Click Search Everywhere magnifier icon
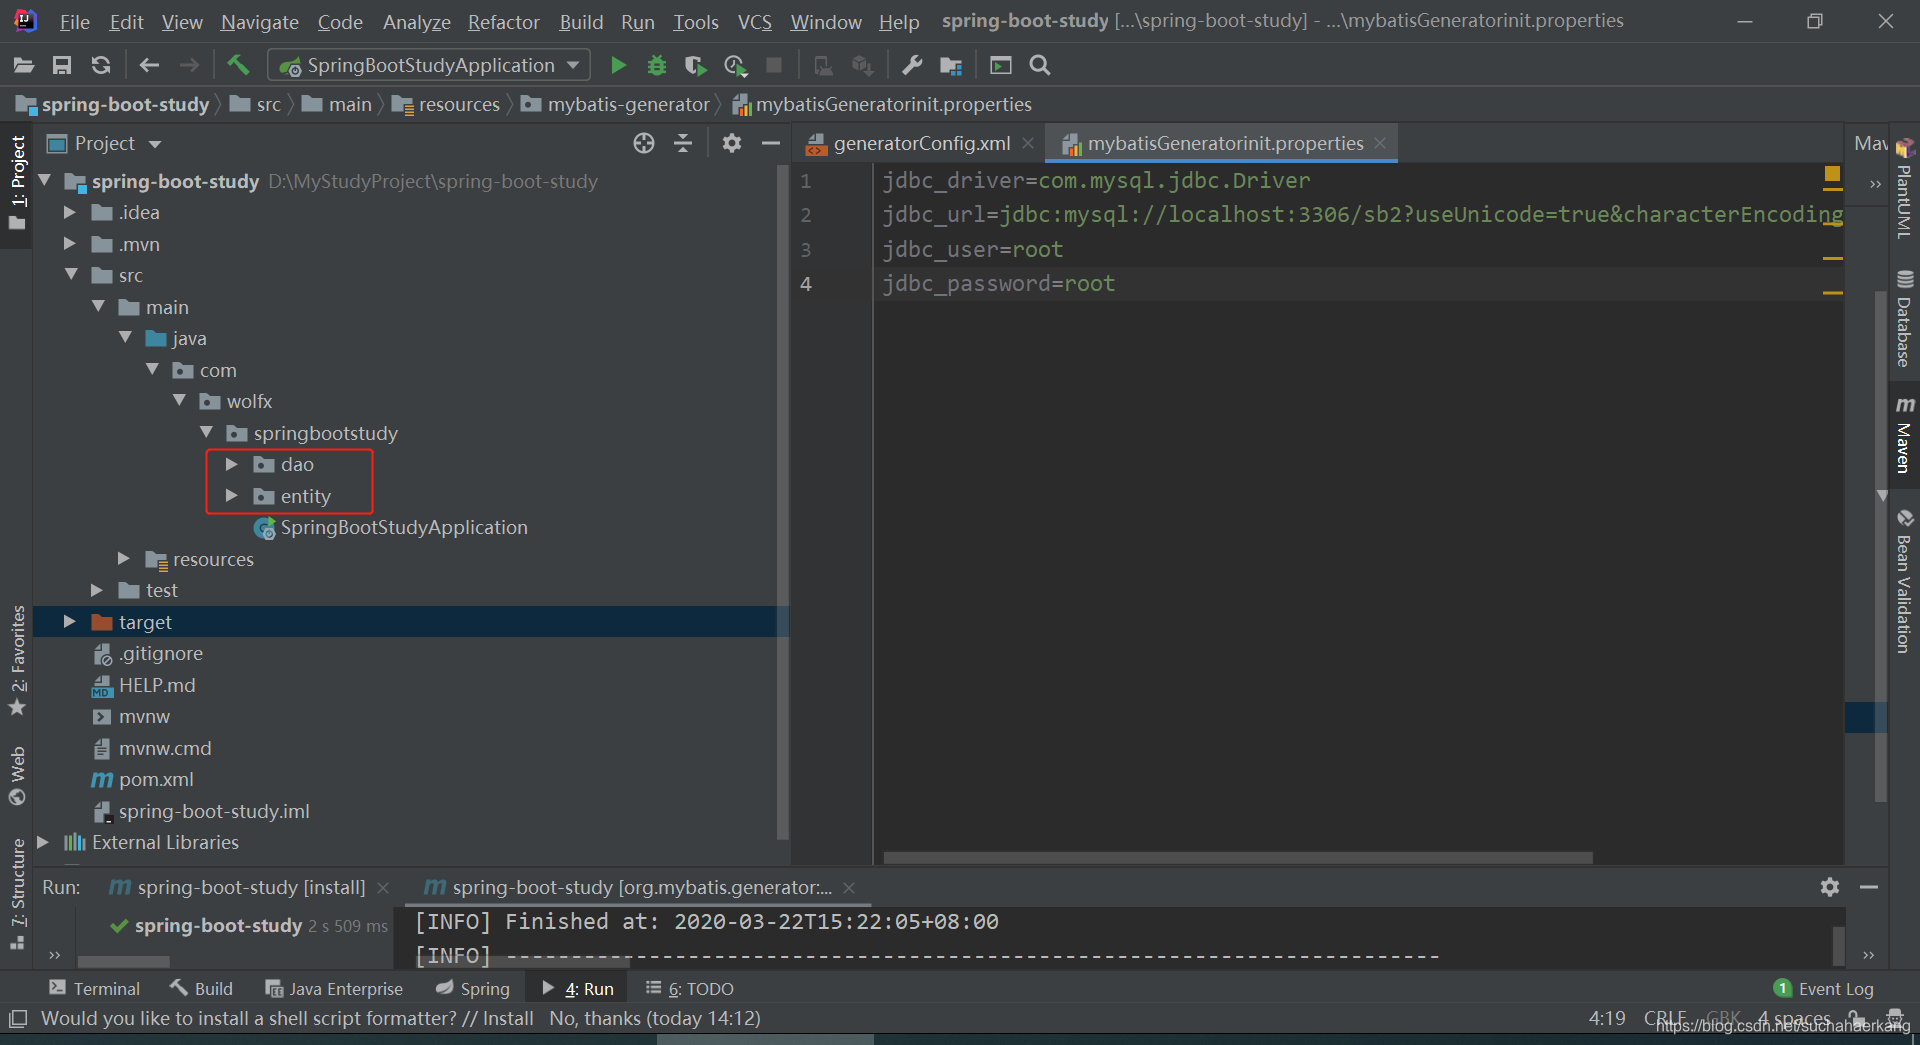Viewport: 1920px width, 1045px height. pyautogui.click(x=1040, y=66)
